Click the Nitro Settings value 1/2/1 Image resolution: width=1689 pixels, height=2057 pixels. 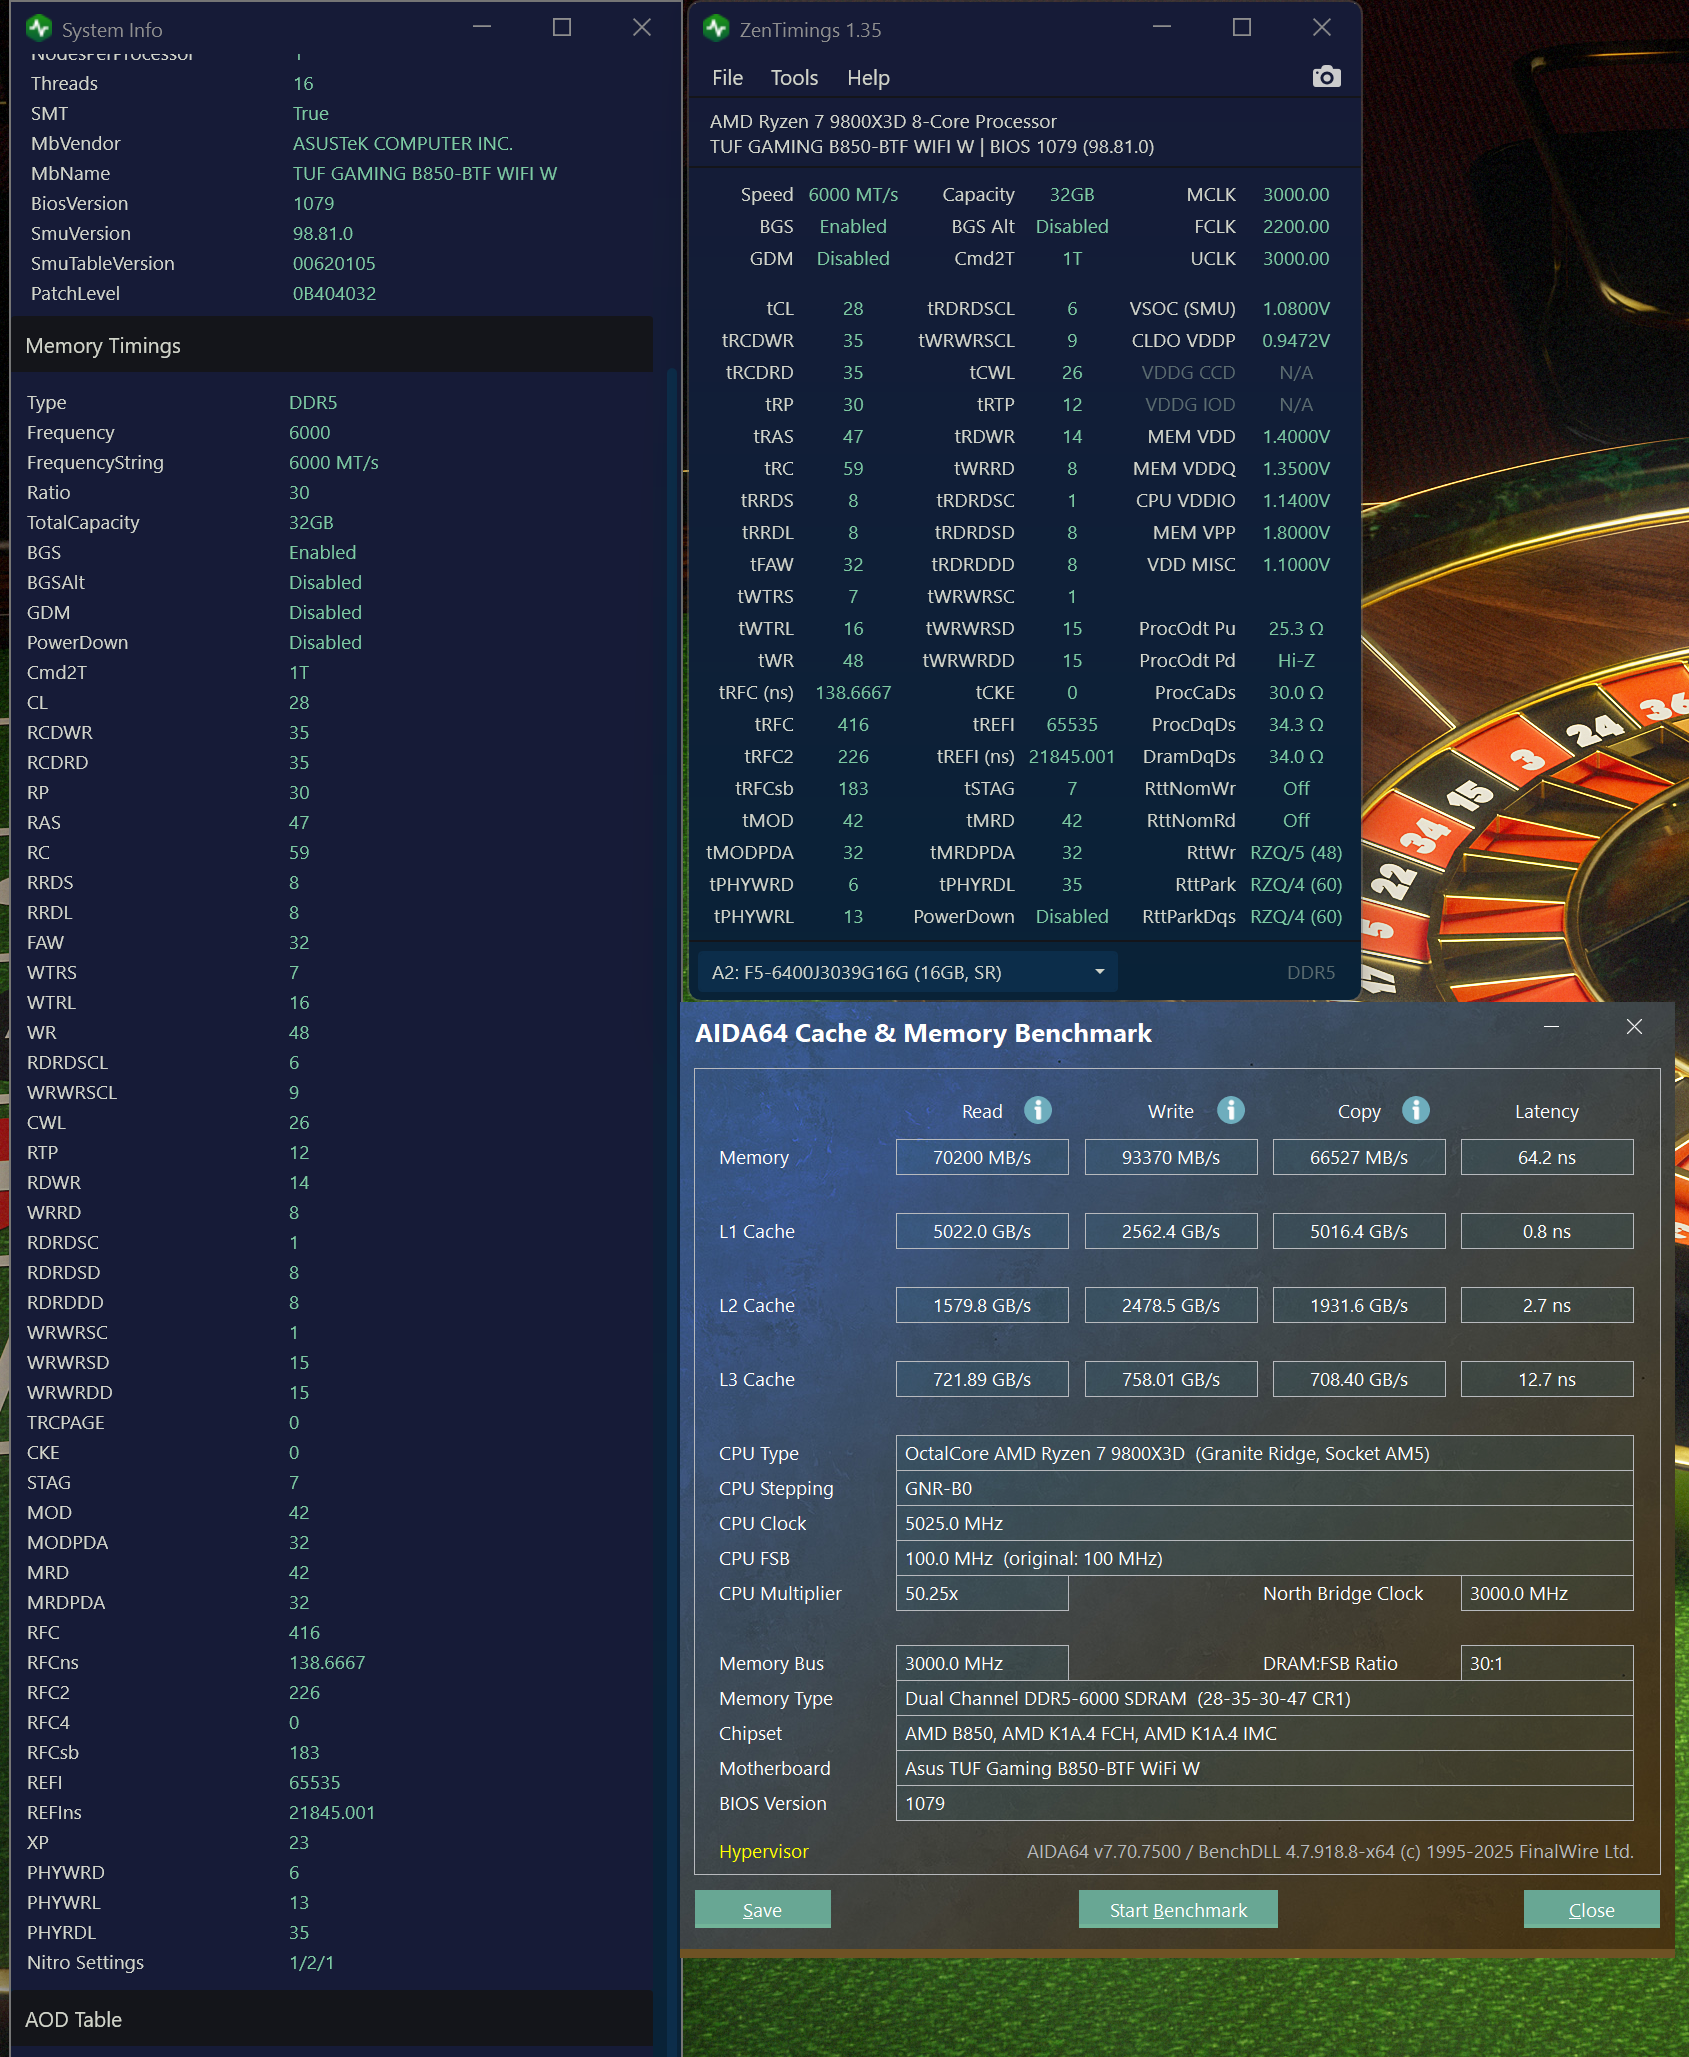312,1962
